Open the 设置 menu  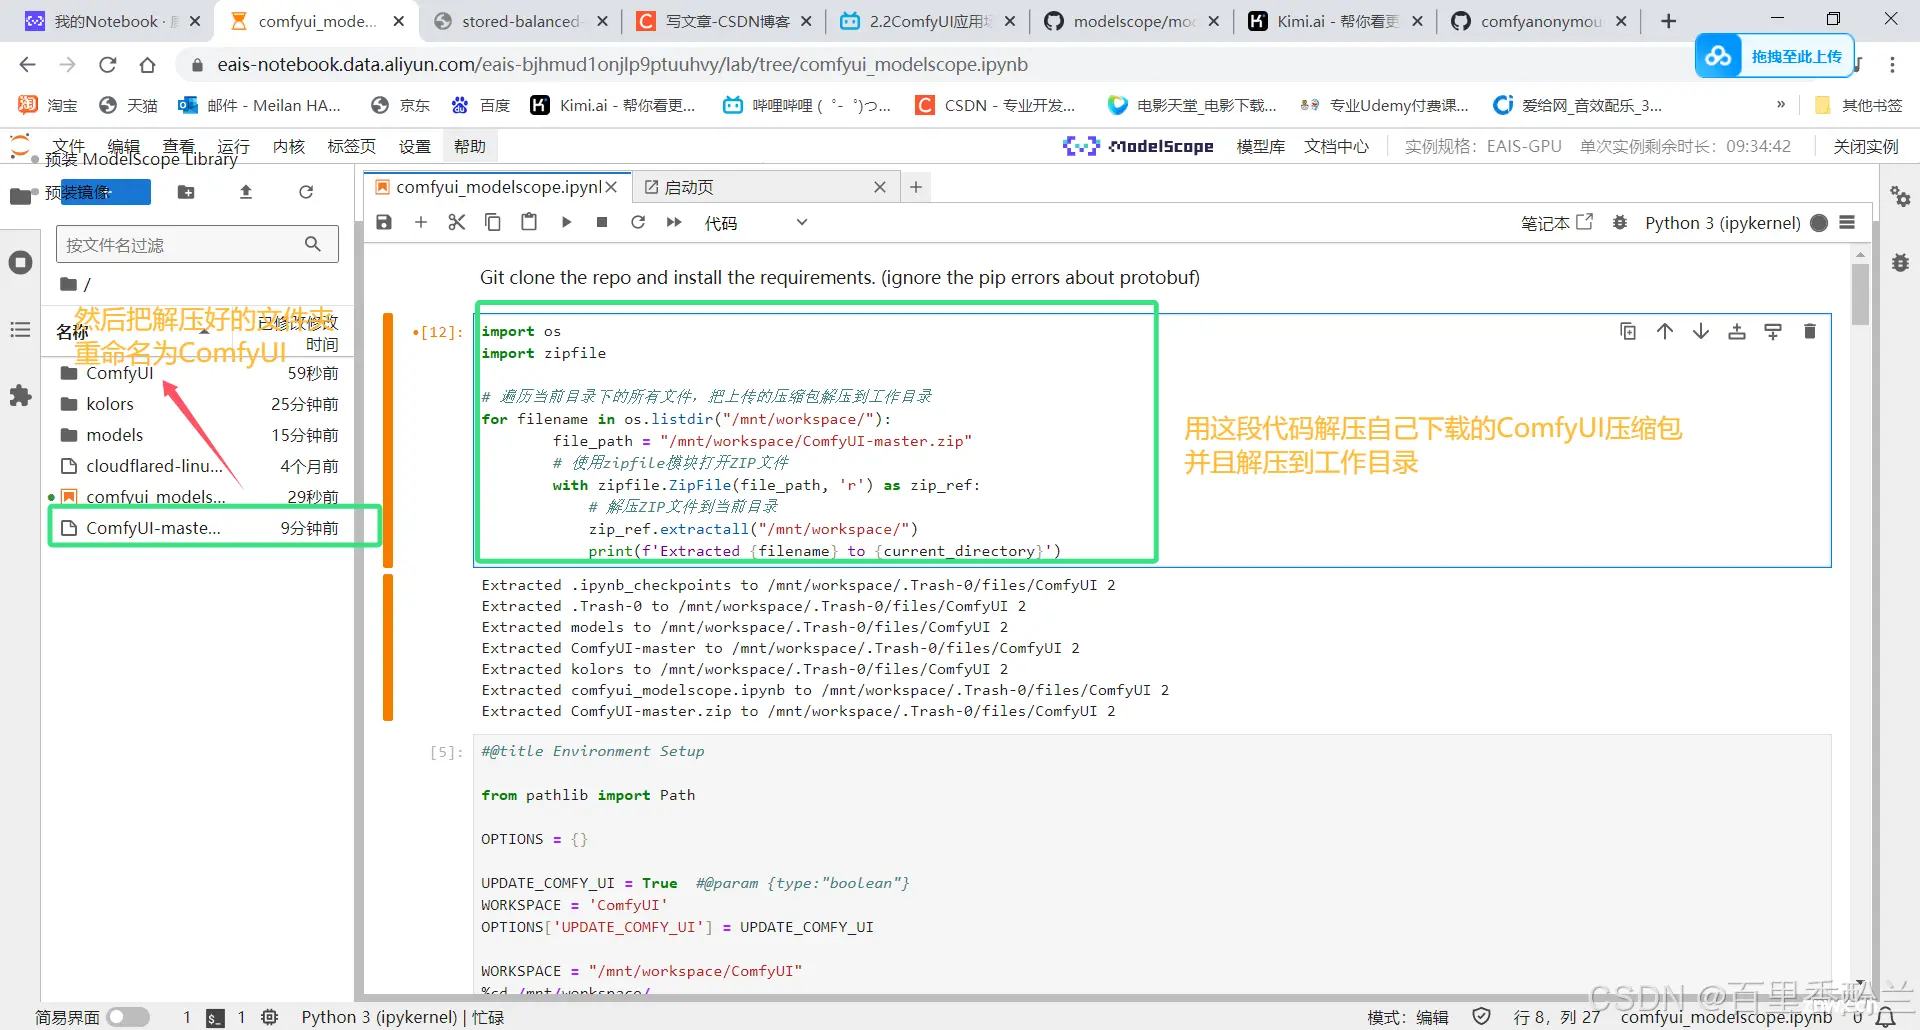click(x=415, y=146)
